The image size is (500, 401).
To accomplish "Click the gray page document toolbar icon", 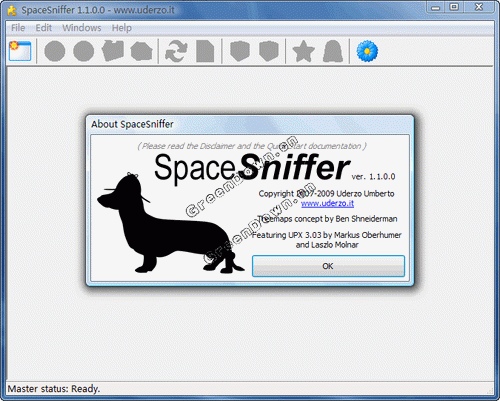I will 205,51.
